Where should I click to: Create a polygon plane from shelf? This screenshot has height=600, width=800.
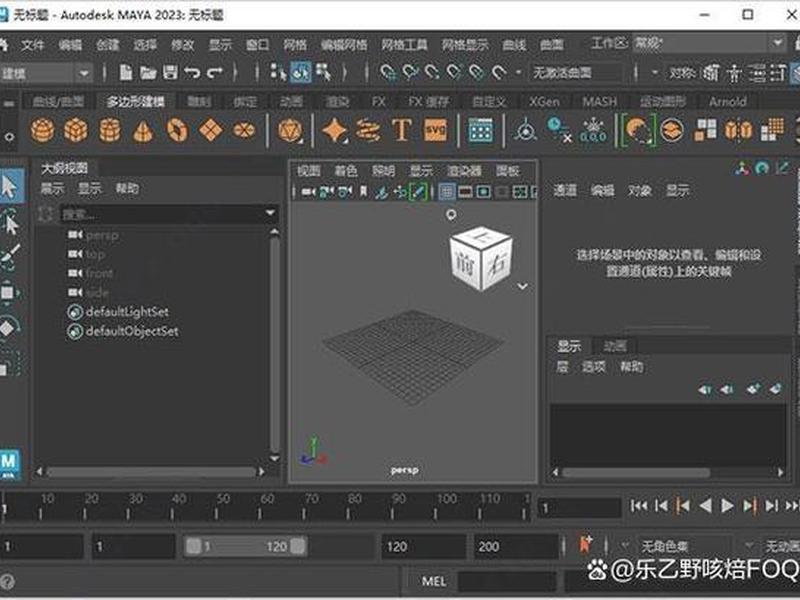point(211,130)
